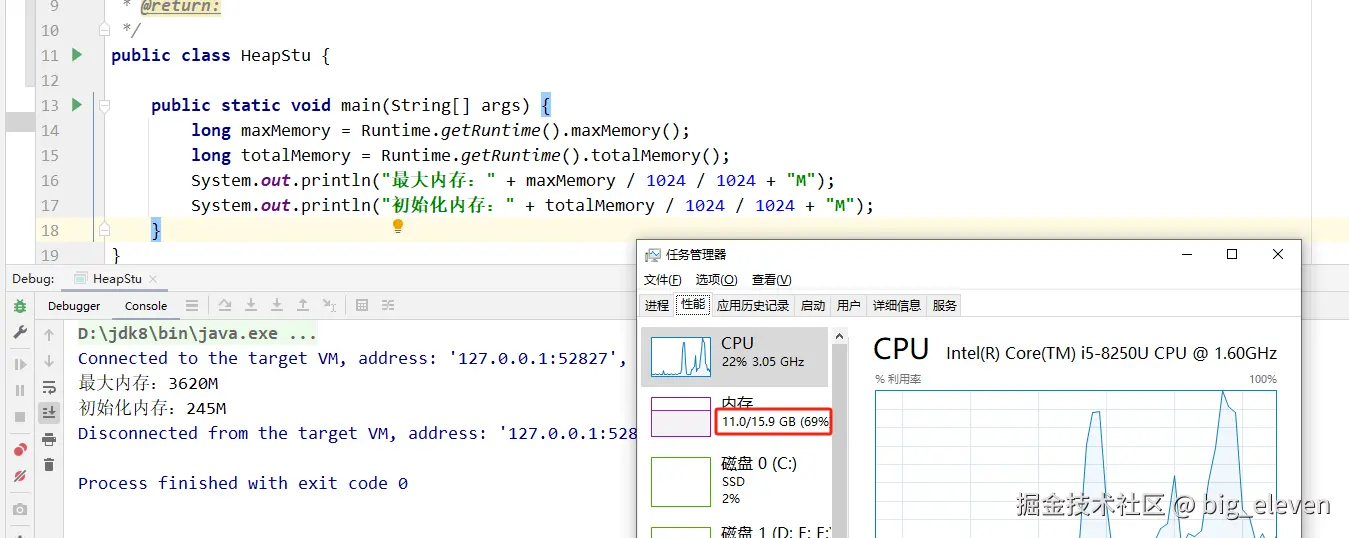The width and height of the screenshot is (1349, 538).
Task: Toggle Mute Breakpoints icon
Action: click(x=20, y=476)
